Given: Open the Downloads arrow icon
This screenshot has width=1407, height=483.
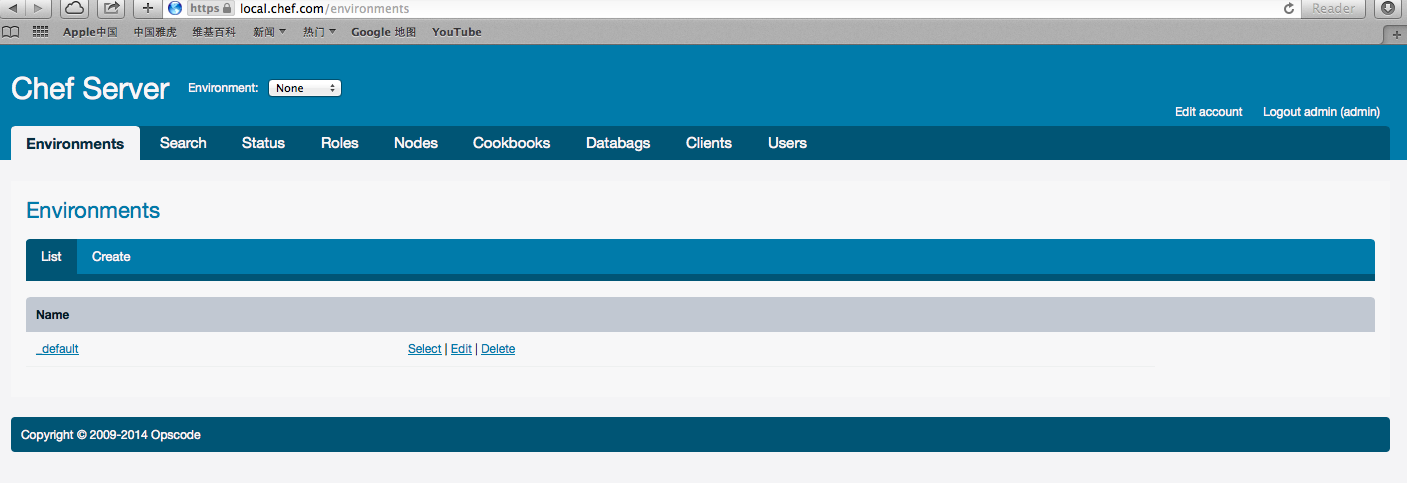Looking at the screenshot, I should (x=1388, y=8).
